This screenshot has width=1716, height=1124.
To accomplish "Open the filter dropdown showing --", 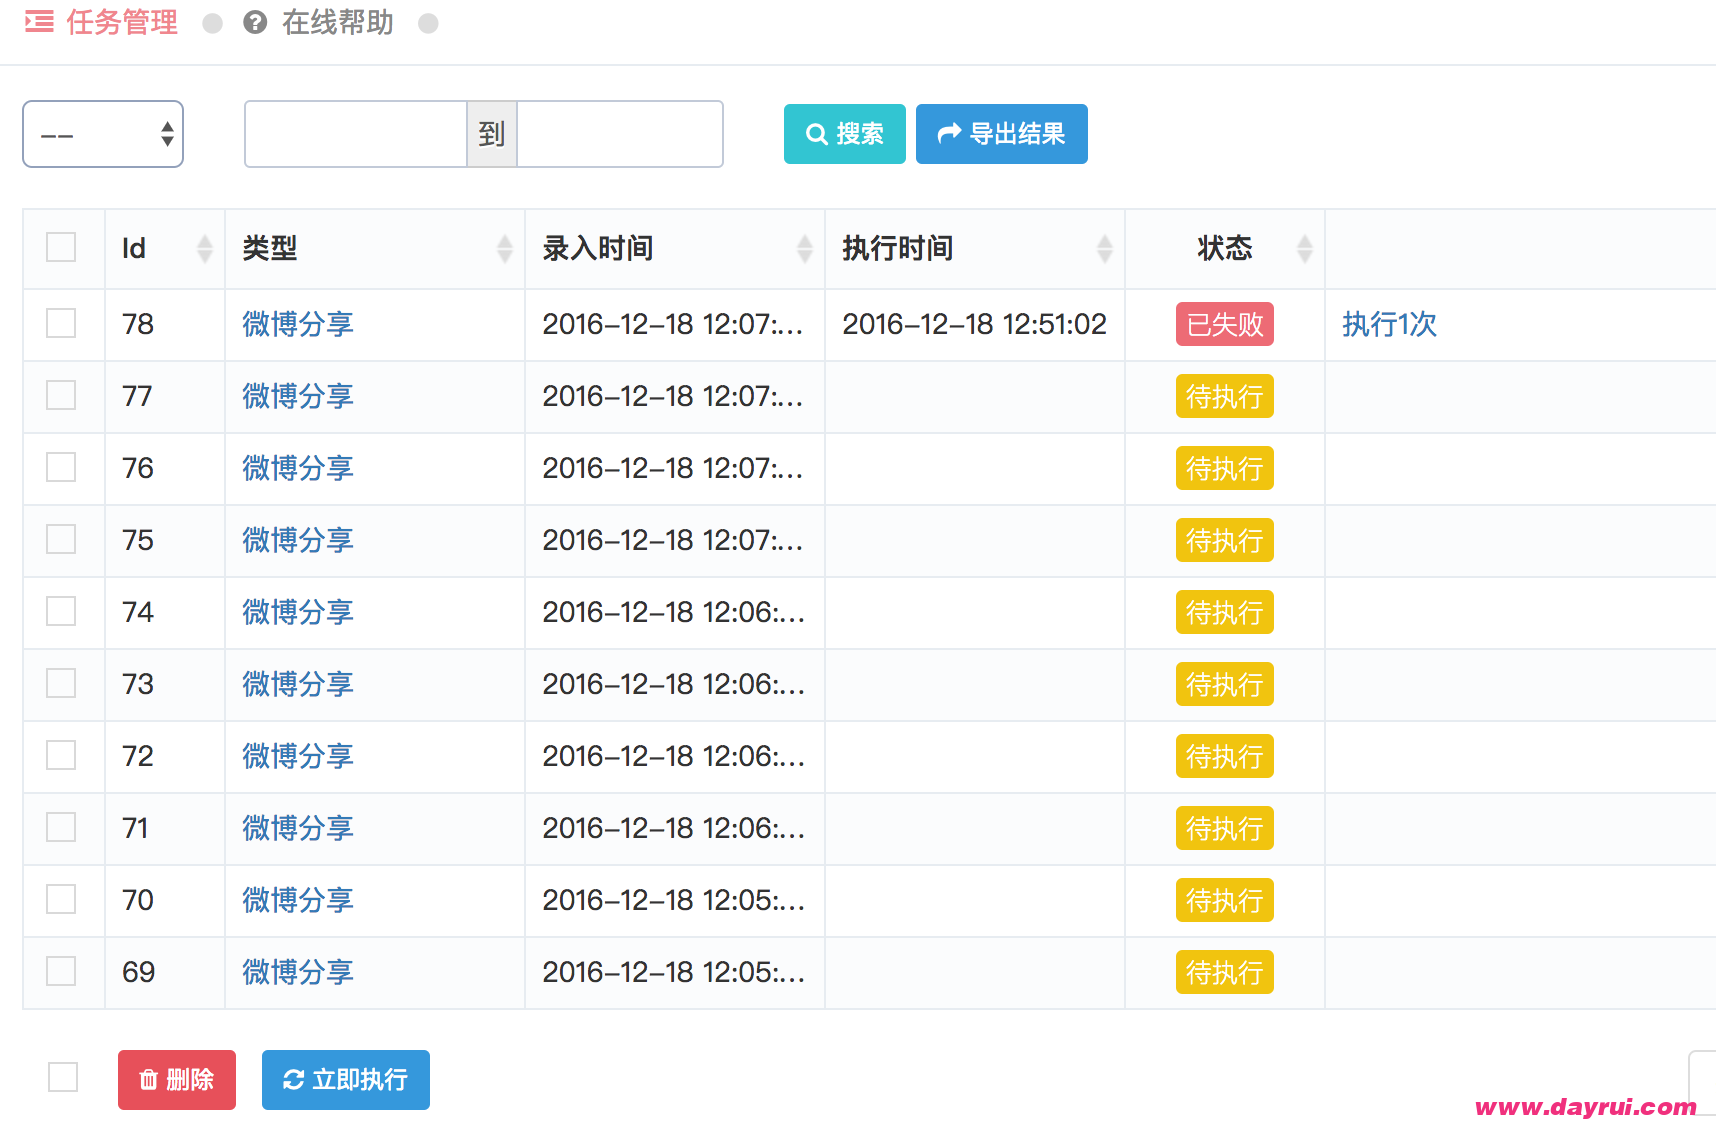I will point(103,134).
